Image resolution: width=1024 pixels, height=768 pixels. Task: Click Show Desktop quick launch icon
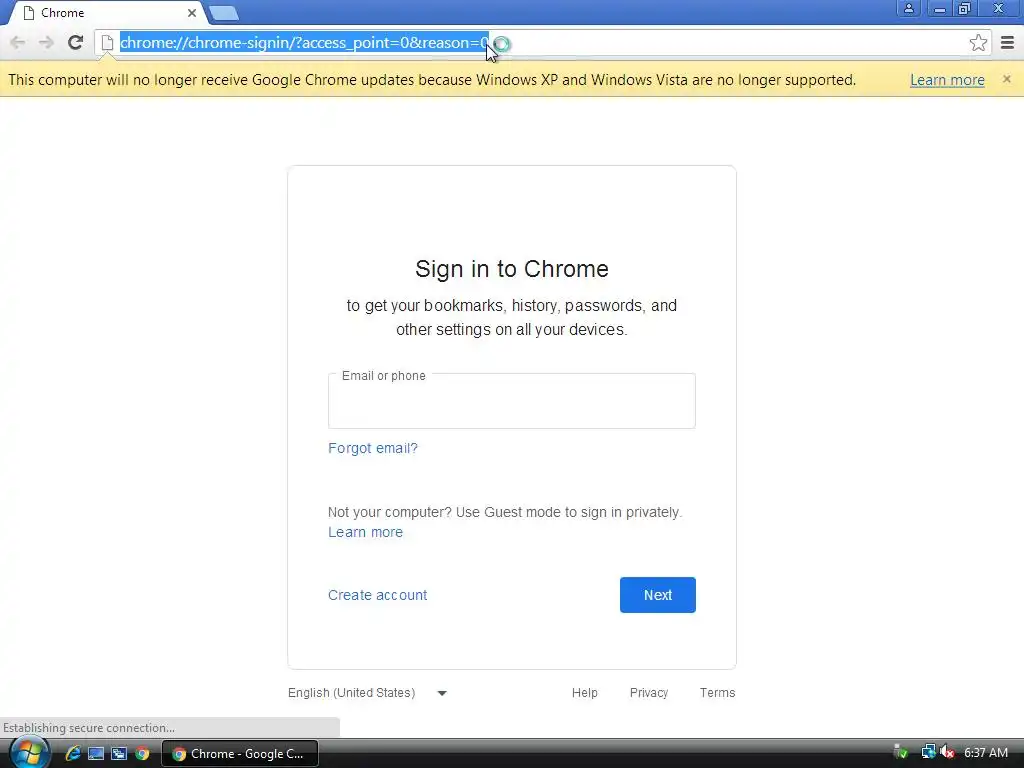(x=96, y=754)
